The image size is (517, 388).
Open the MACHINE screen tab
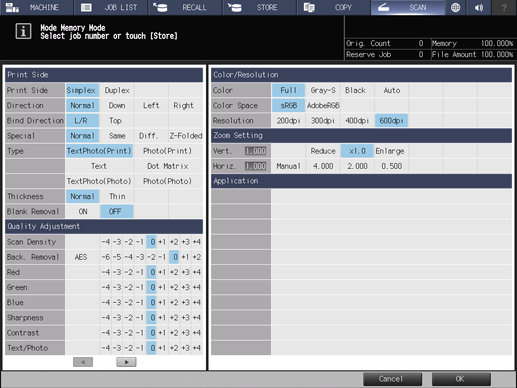(36, 7)
